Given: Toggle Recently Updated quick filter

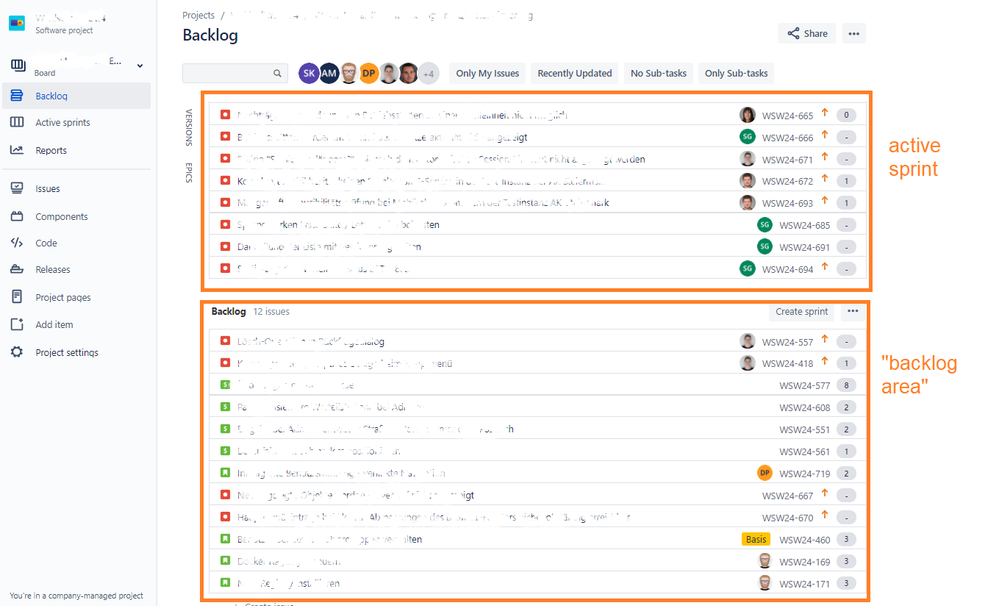Looking at the screenshot, I should [x=575, y=73].
